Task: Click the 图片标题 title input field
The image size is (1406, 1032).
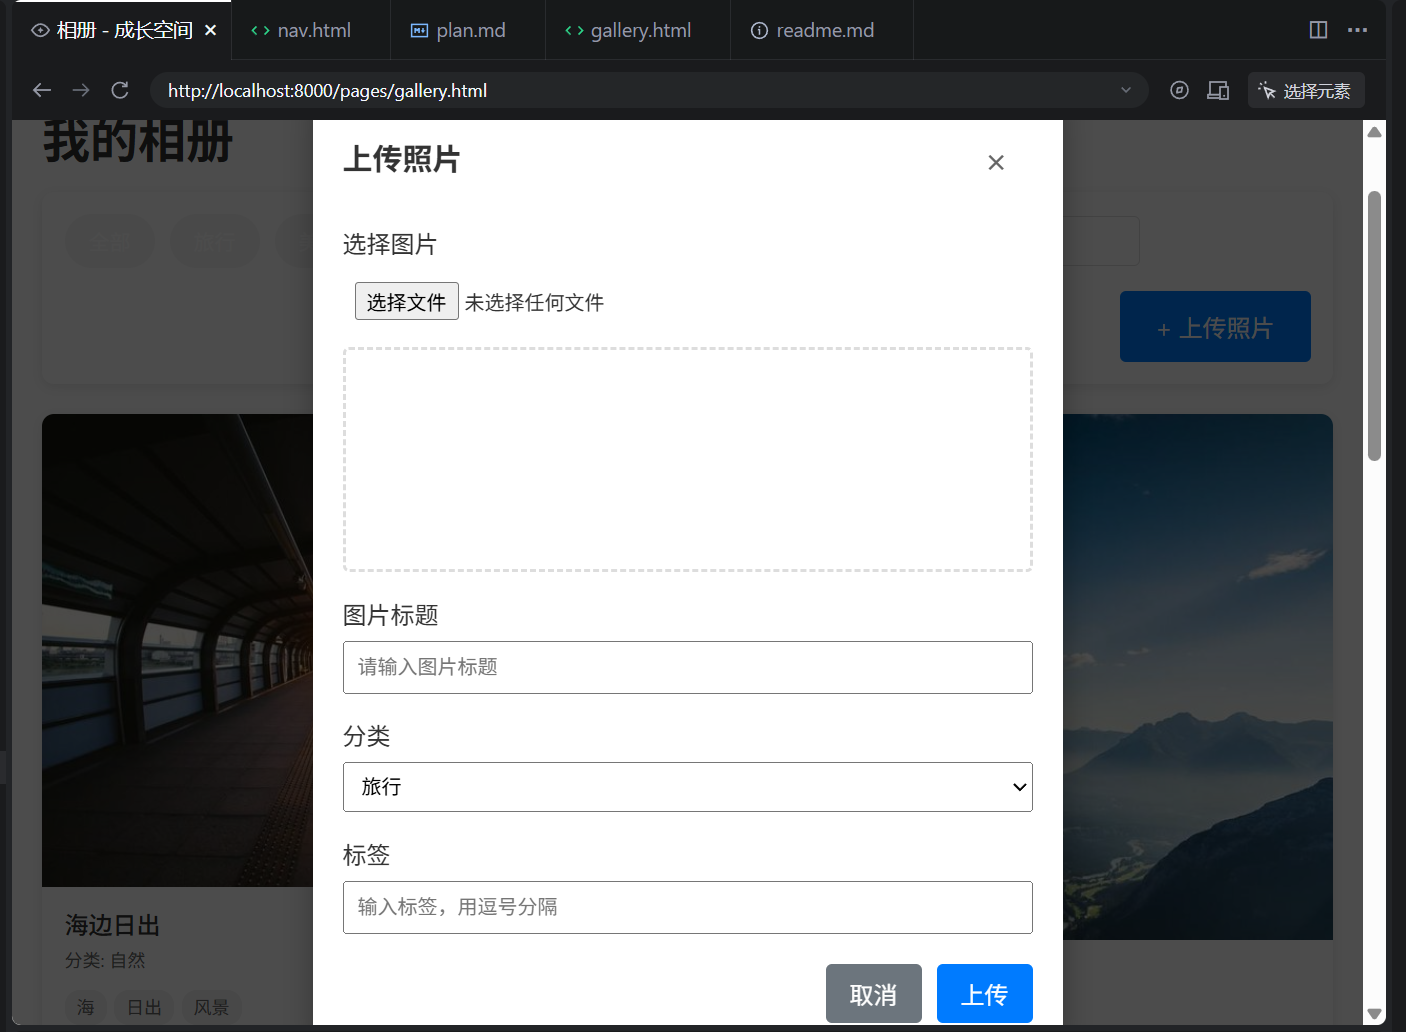Action: [688, 667]
